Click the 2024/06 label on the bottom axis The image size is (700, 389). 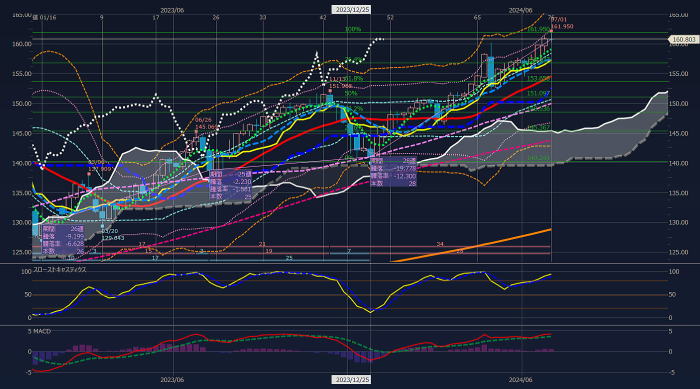coord(521,380)
